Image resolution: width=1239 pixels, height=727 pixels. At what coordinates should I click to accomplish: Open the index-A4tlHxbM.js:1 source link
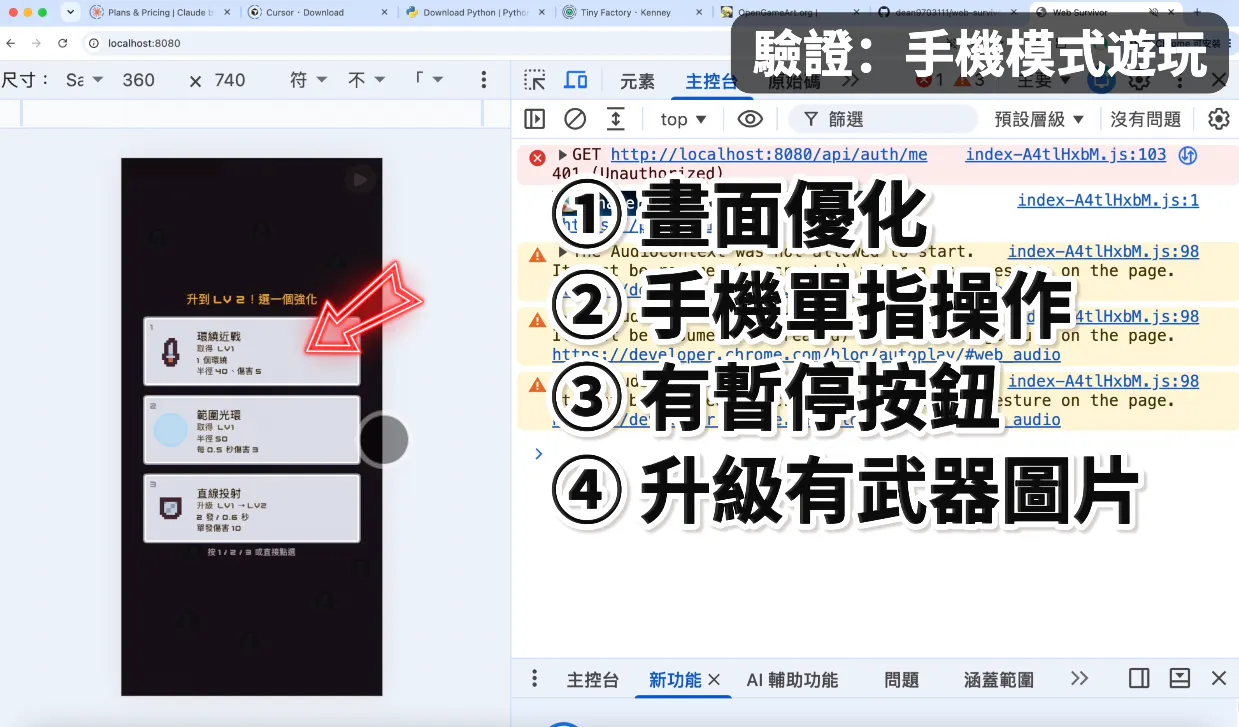1108,200
